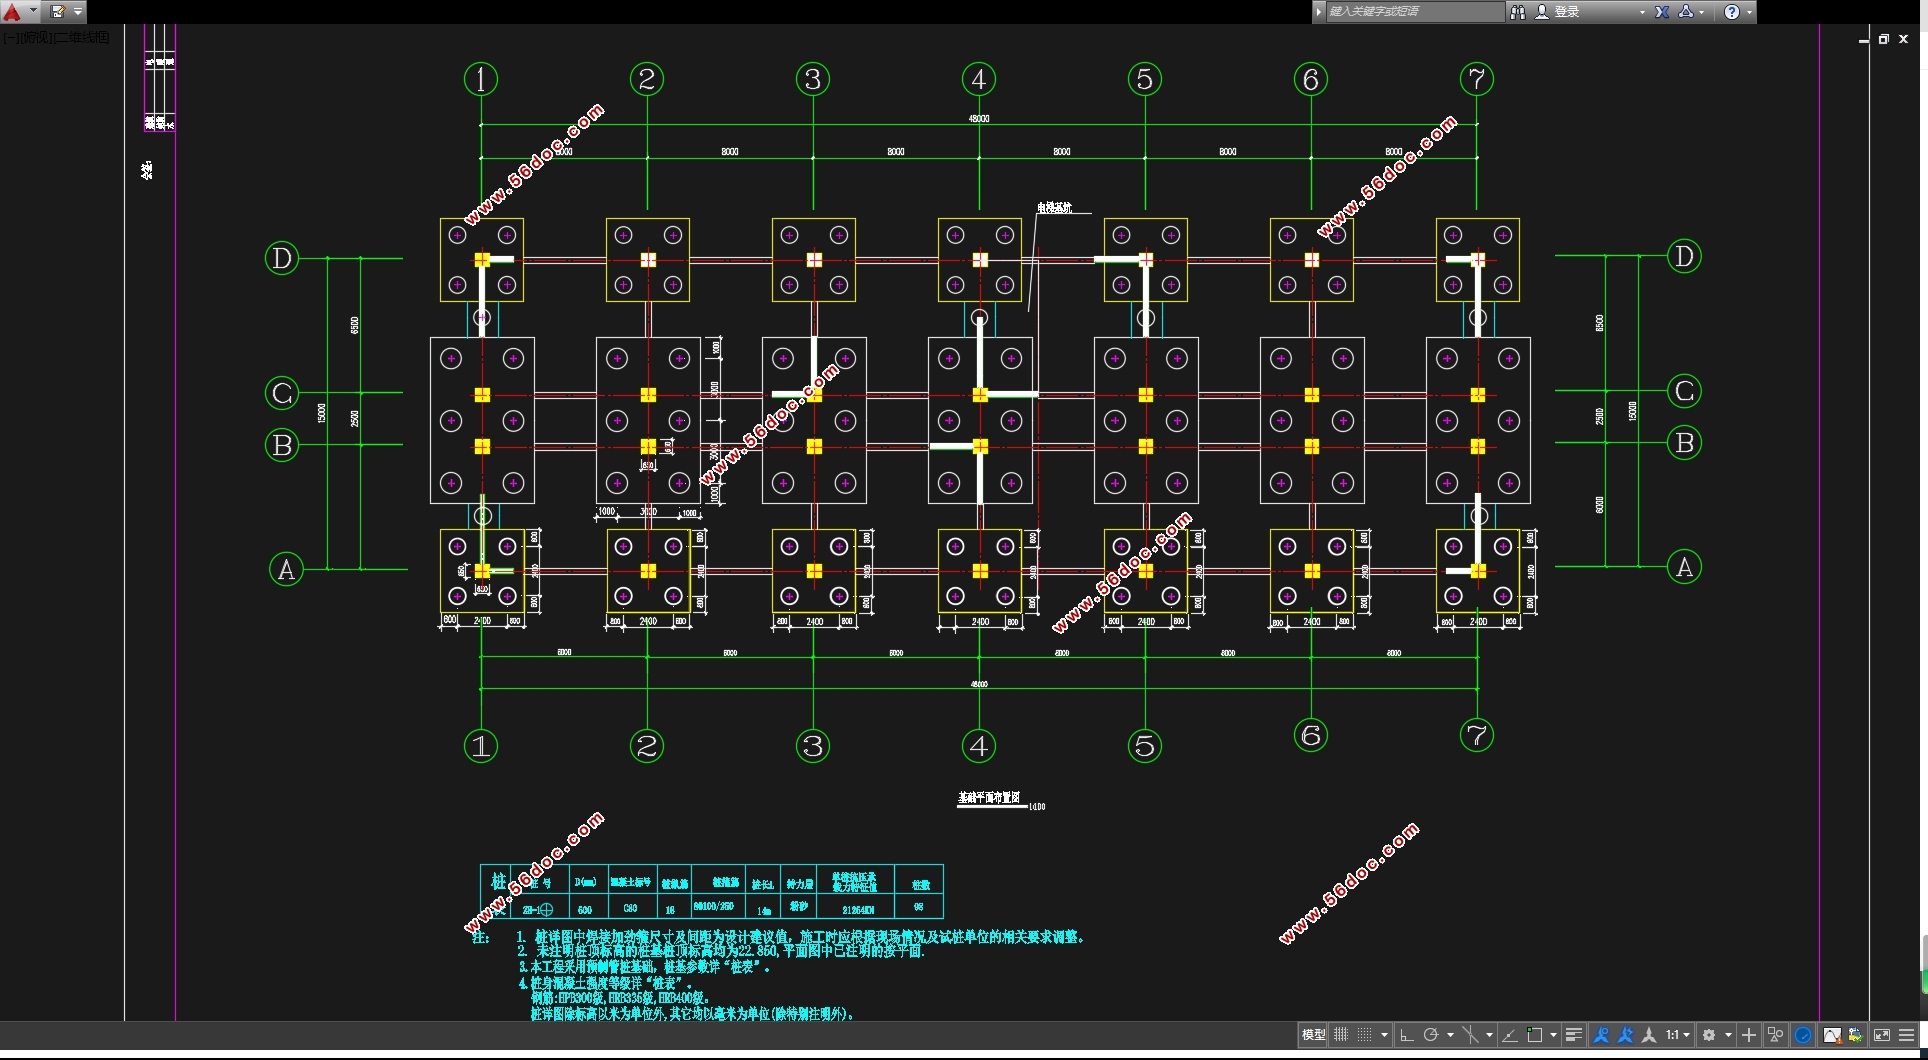Click grid axis bubble 1 at top
The width and height of the screenshot is (1928, 1060).
(x=481, y=79)
